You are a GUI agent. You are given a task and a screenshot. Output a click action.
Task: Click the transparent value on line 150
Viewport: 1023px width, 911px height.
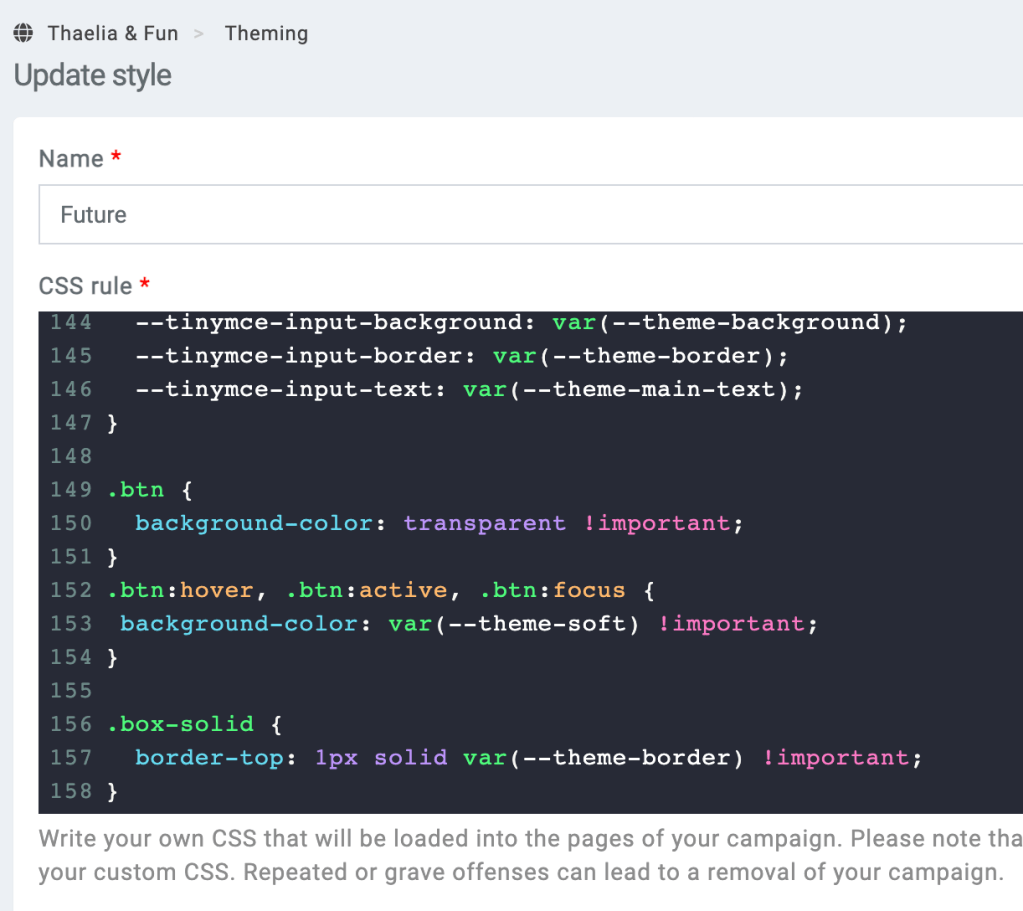click(x=484, y=522)
